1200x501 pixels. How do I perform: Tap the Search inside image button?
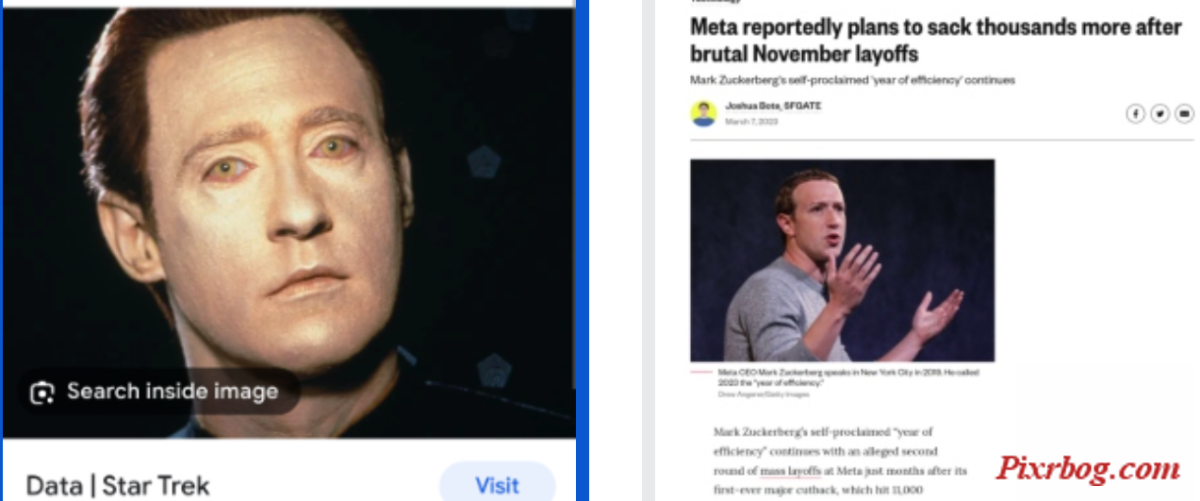tap(158, 392)
